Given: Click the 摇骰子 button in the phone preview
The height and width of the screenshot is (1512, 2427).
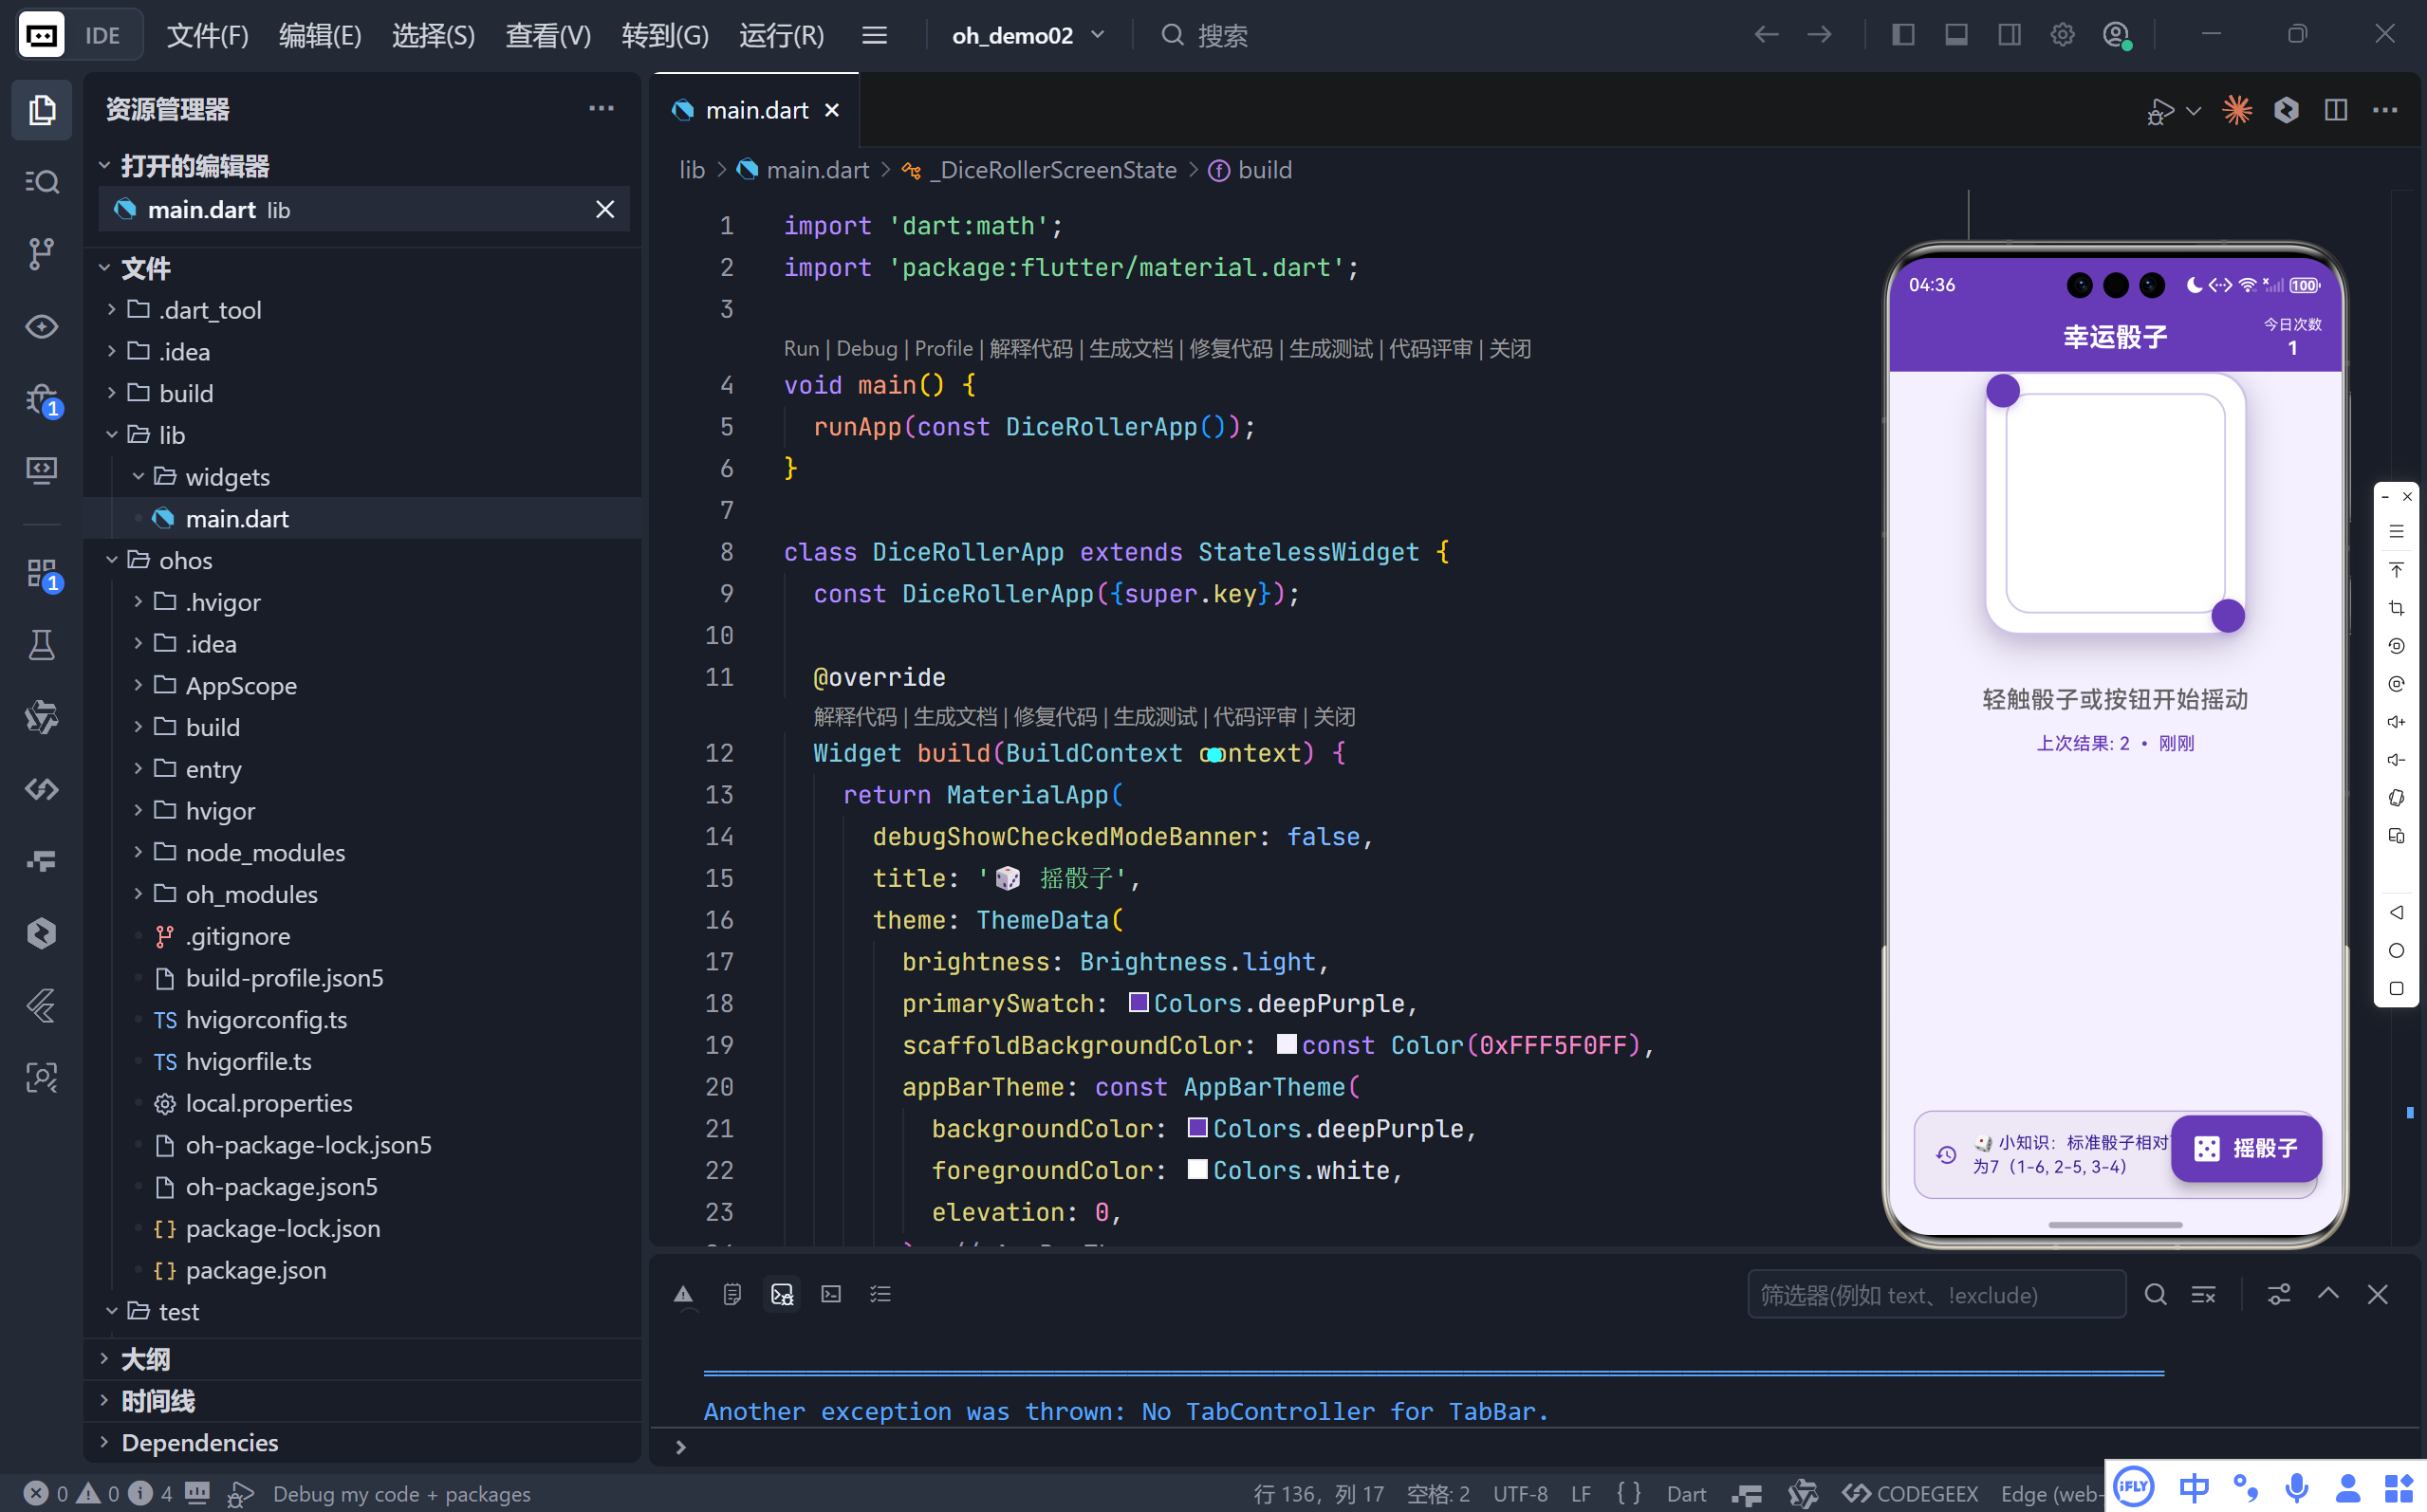Looking at the screenshot, I should coord(2245,1148).
